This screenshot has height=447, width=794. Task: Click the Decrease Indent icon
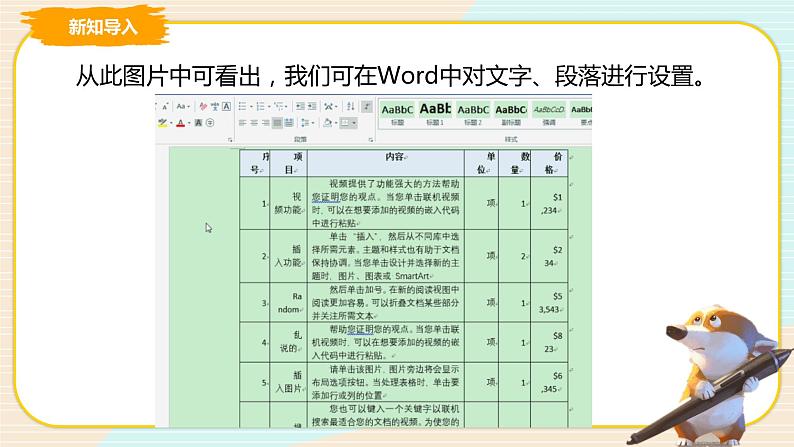coord(300,106)
